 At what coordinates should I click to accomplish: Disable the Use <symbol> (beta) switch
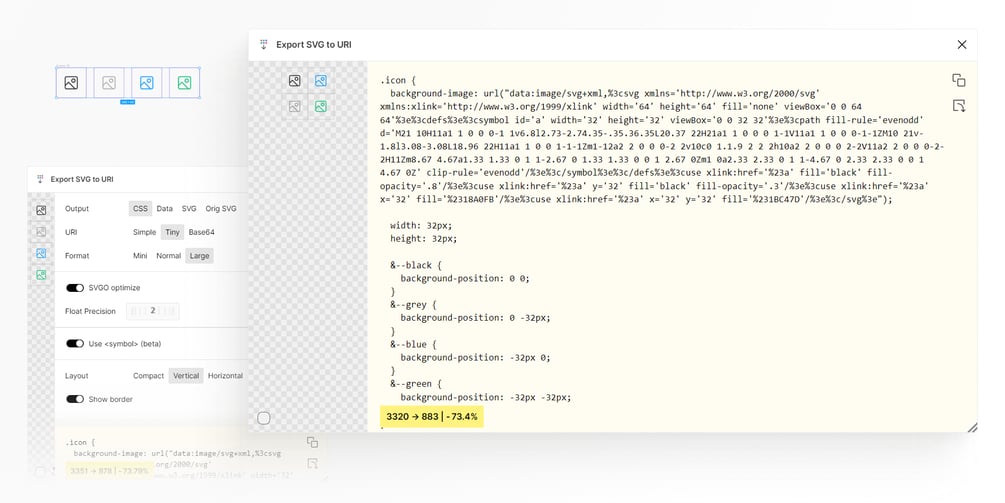pos(75,344)
